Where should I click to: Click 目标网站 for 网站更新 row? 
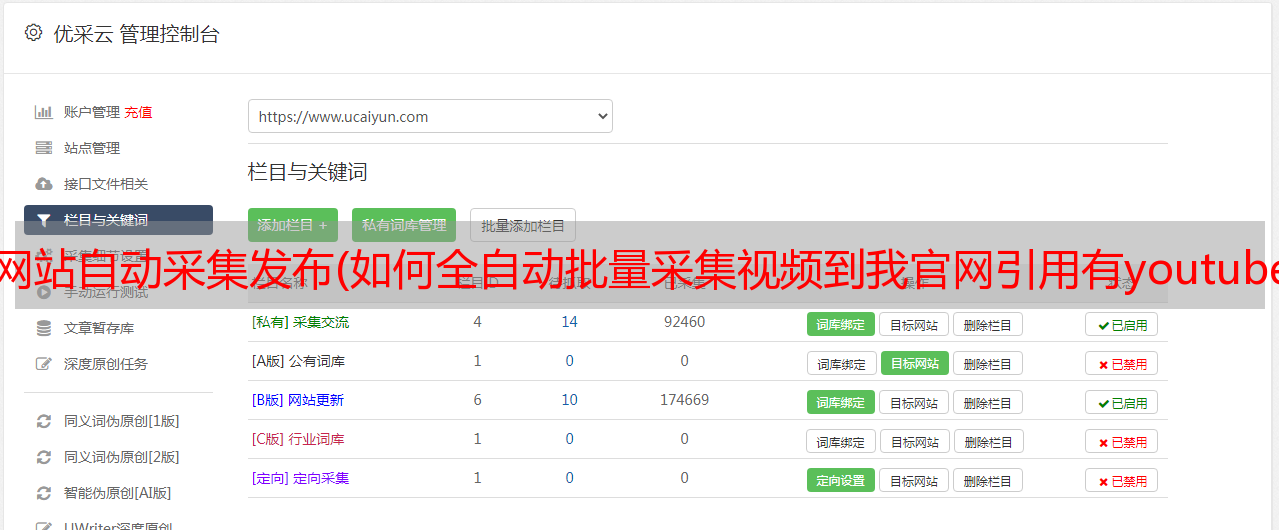pyautogui.click(x=914, y=402)
